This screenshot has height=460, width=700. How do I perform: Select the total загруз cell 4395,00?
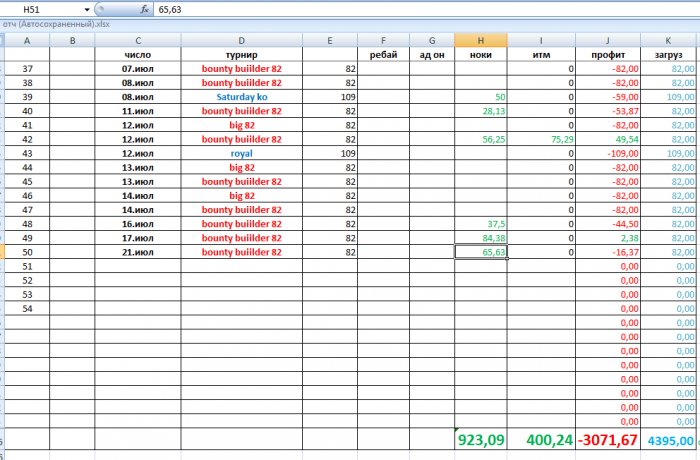click(668, 439)
